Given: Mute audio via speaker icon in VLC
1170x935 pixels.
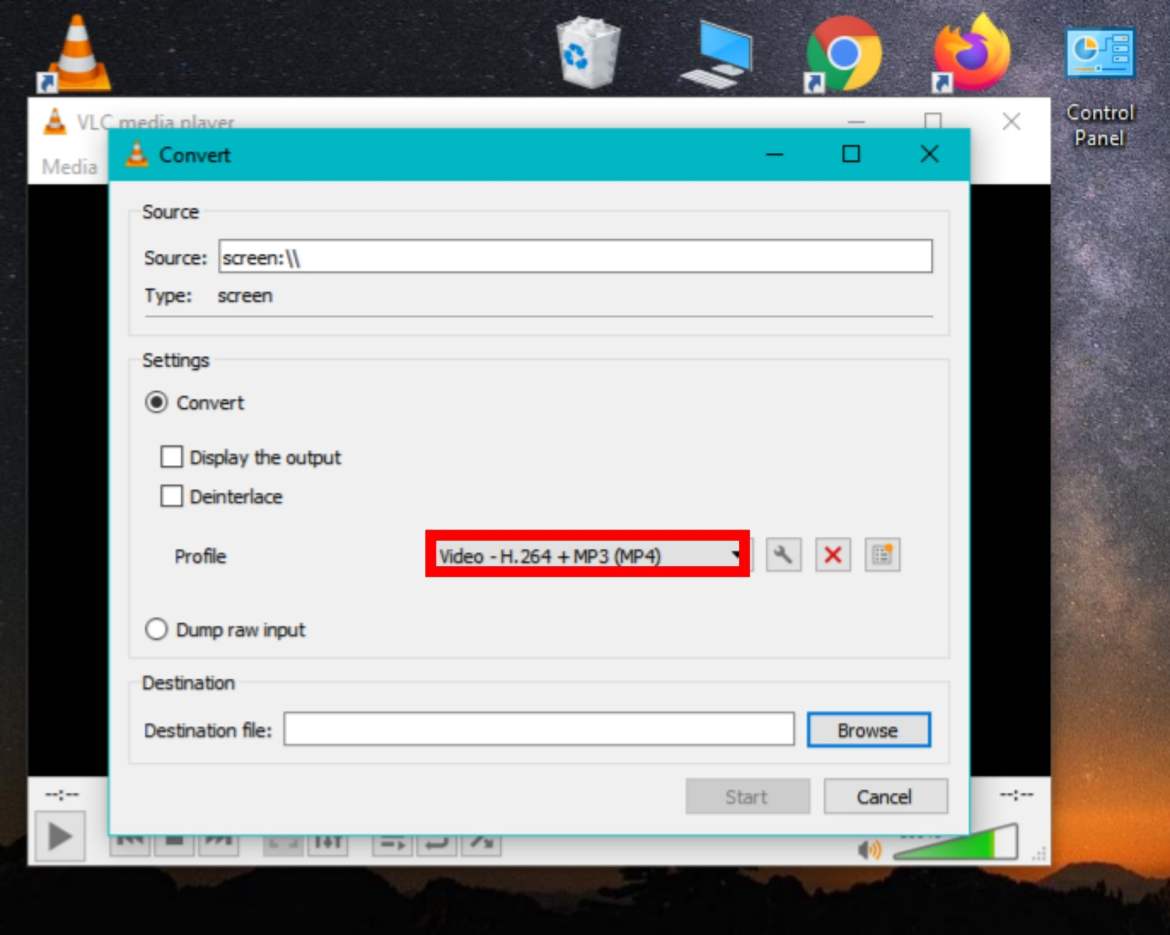Looking at the screenshot, I should [x=869, y=849].
